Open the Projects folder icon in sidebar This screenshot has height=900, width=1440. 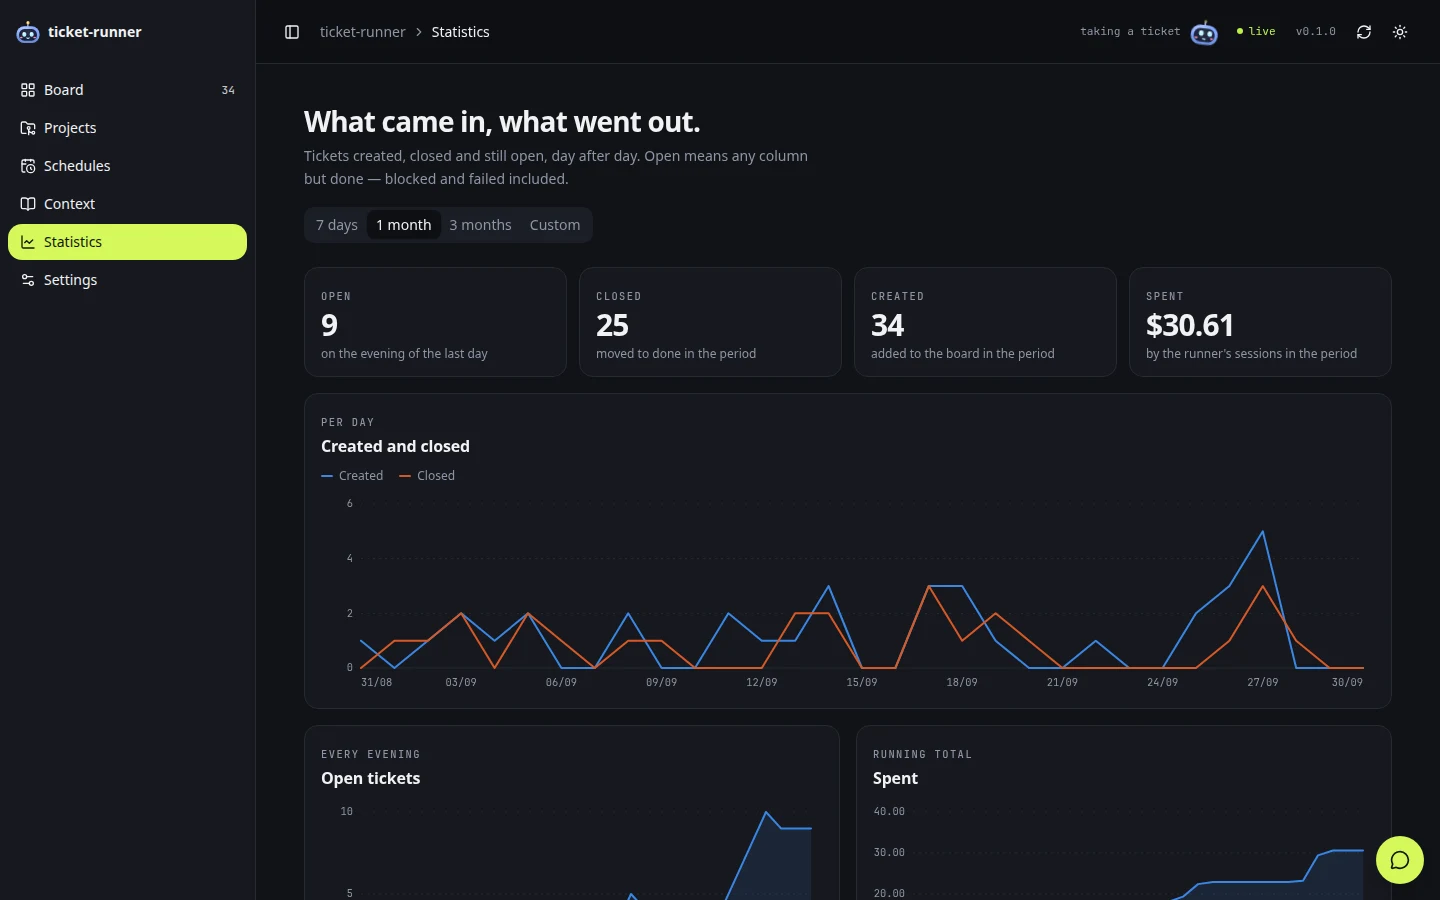tap(28, 128)
